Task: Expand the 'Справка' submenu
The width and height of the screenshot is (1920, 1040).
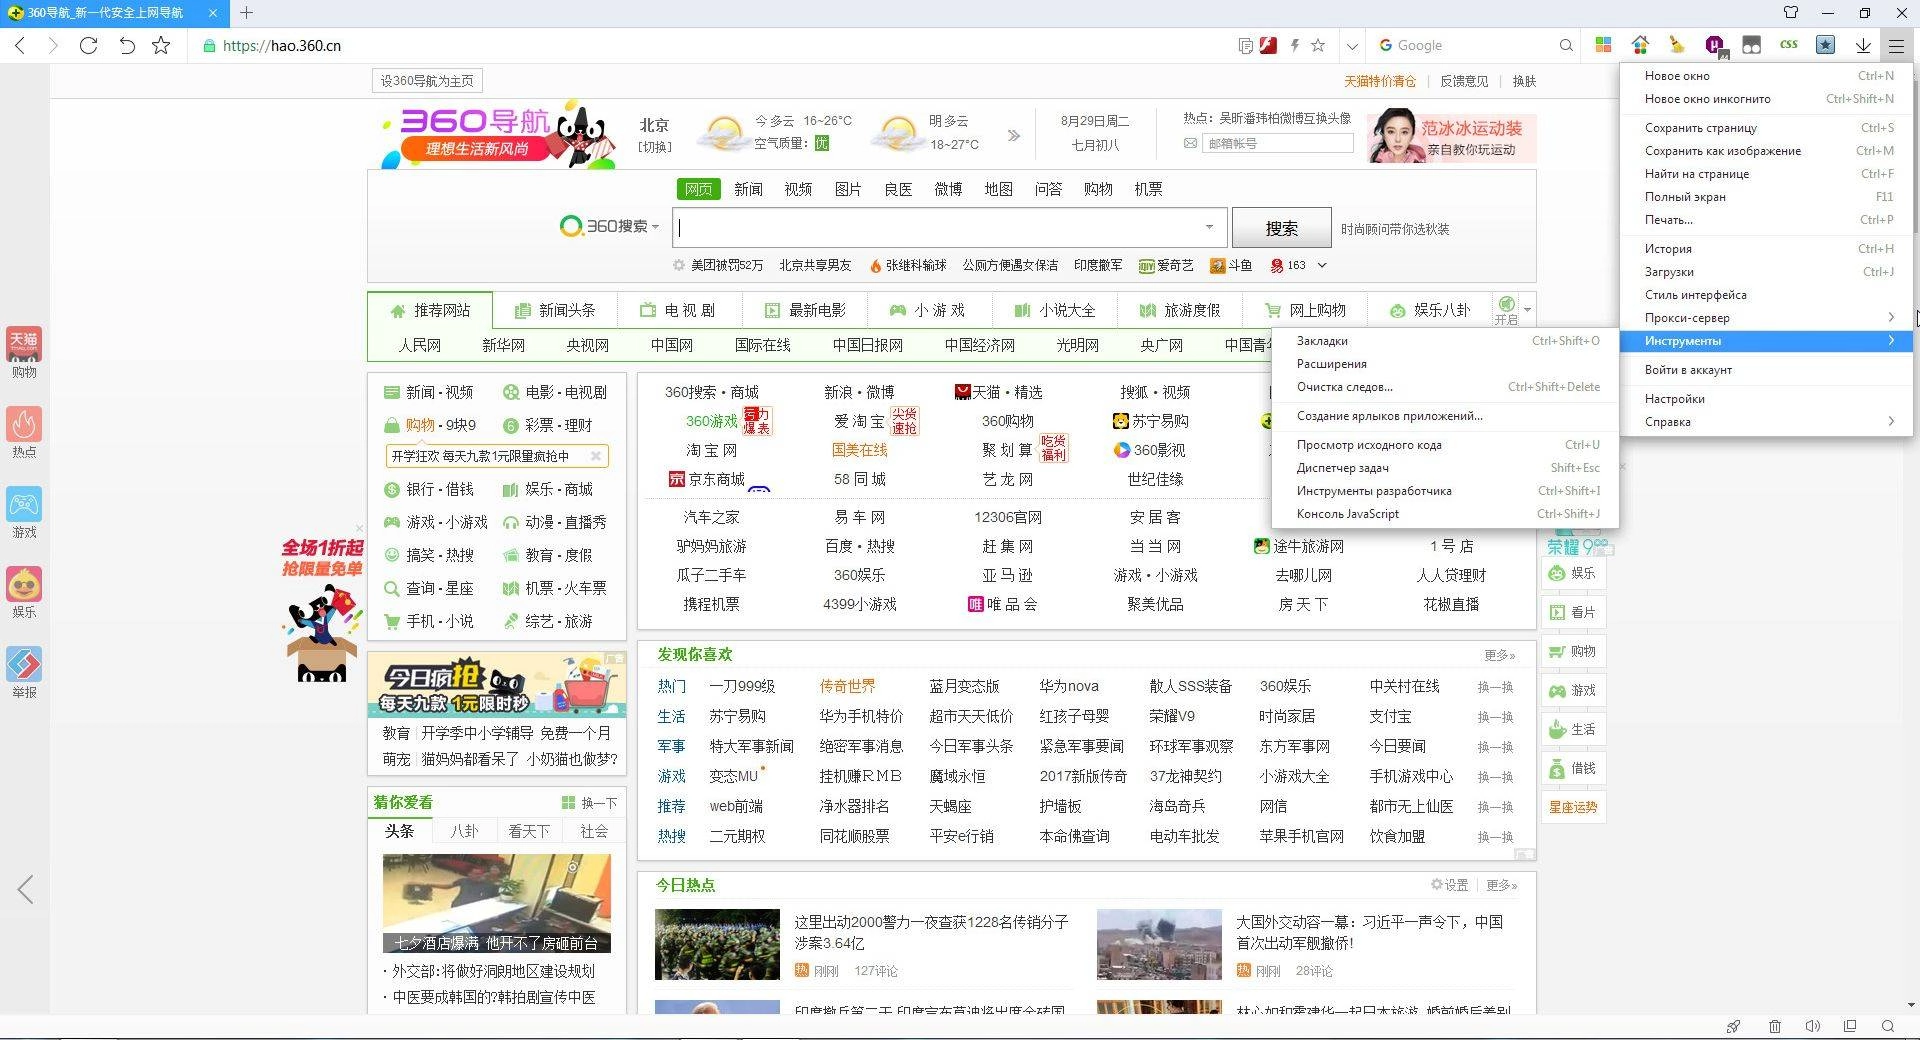Action: [1767, 422]
